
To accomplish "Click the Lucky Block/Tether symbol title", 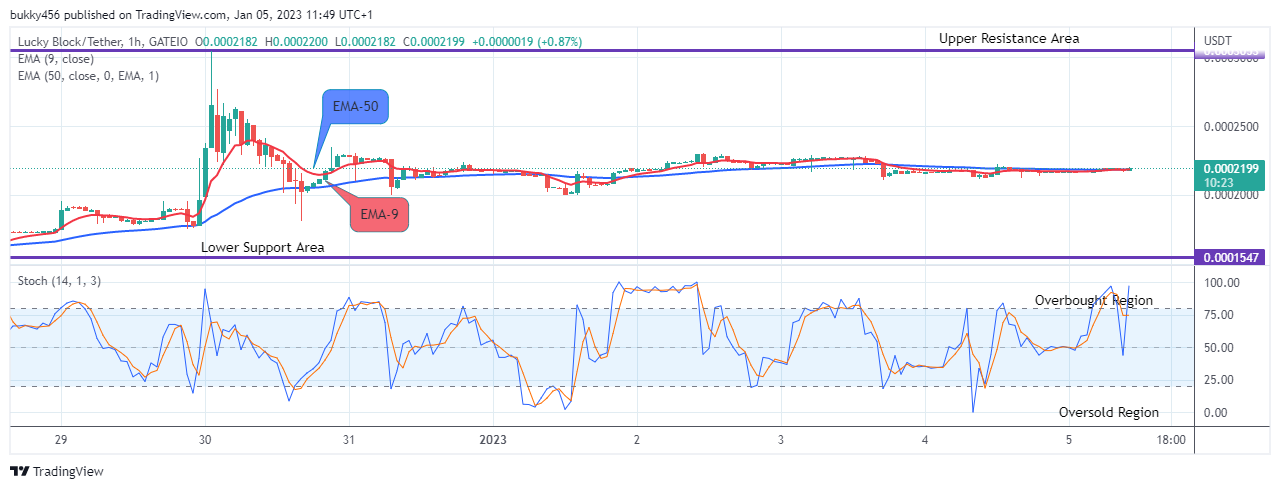I will pos(76,42).
